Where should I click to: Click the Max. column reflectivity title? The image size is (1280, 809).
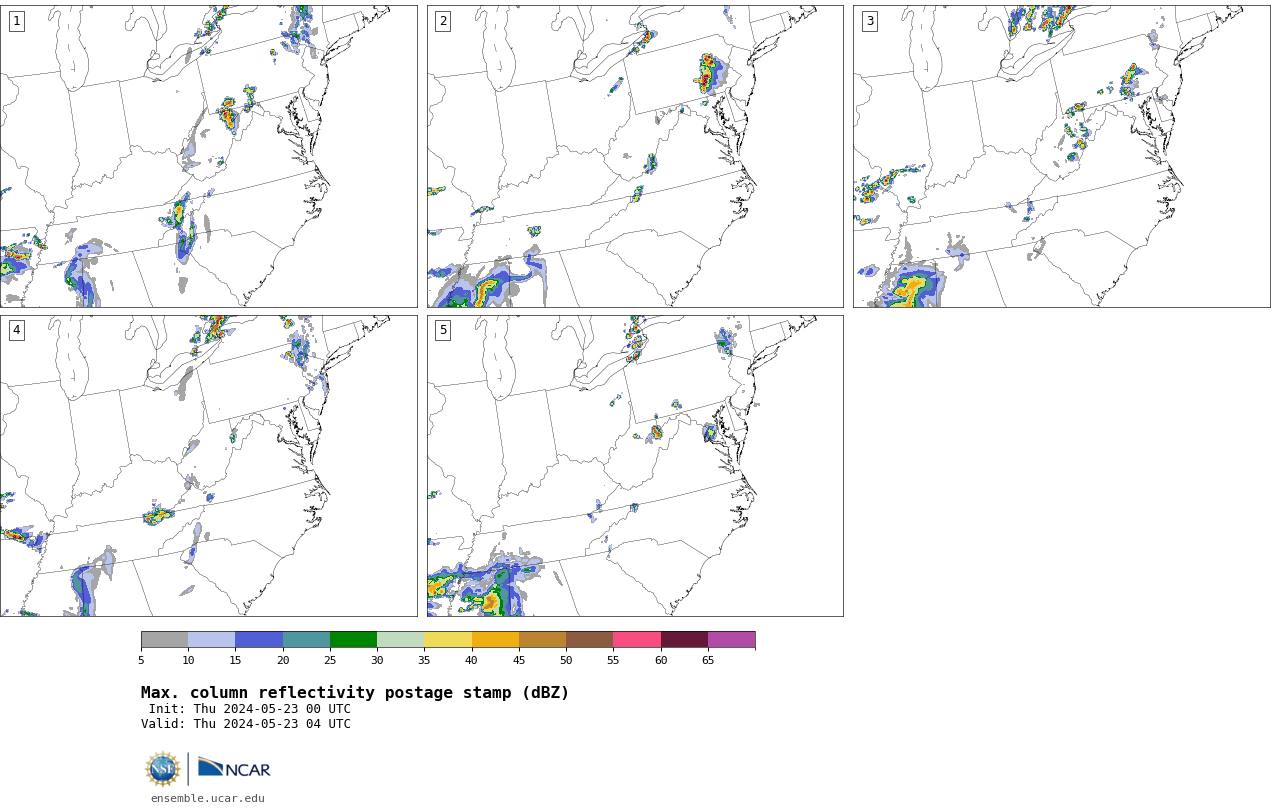tap(355, 693)
